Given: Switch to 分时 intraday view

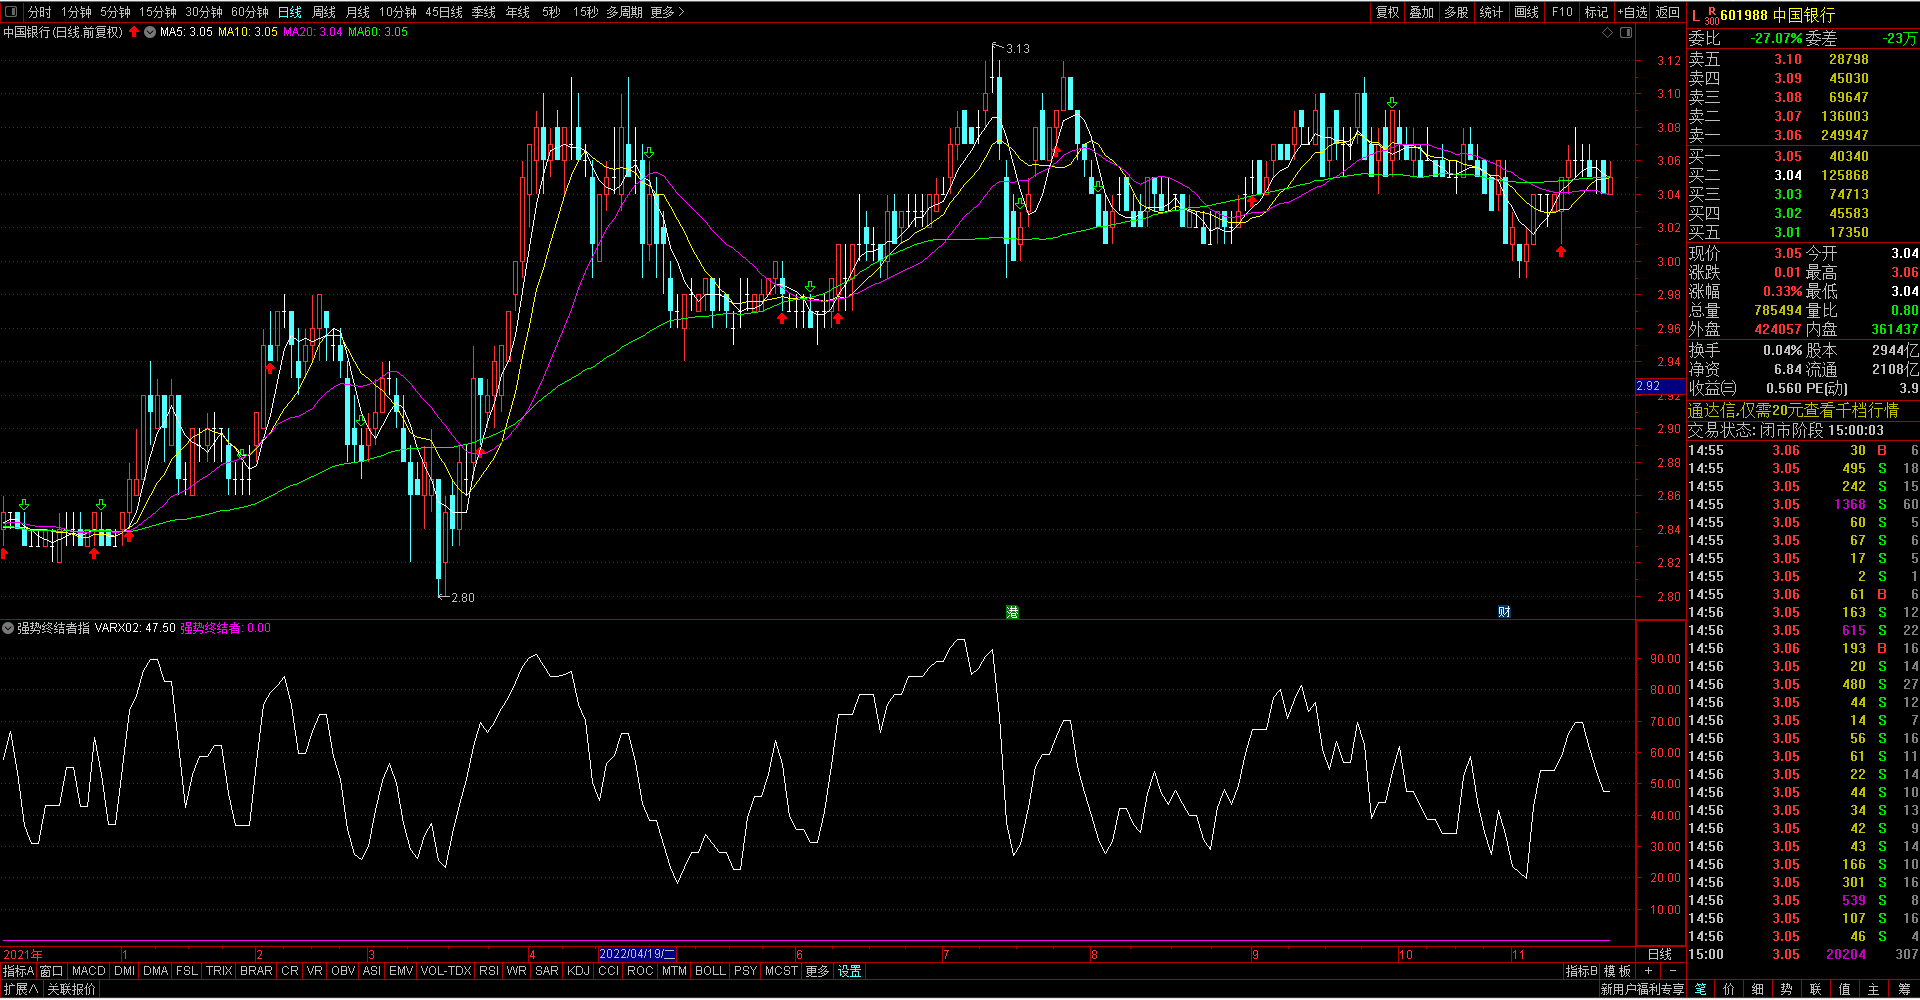Looking at the screenshot, I should (x=39, y=12).
